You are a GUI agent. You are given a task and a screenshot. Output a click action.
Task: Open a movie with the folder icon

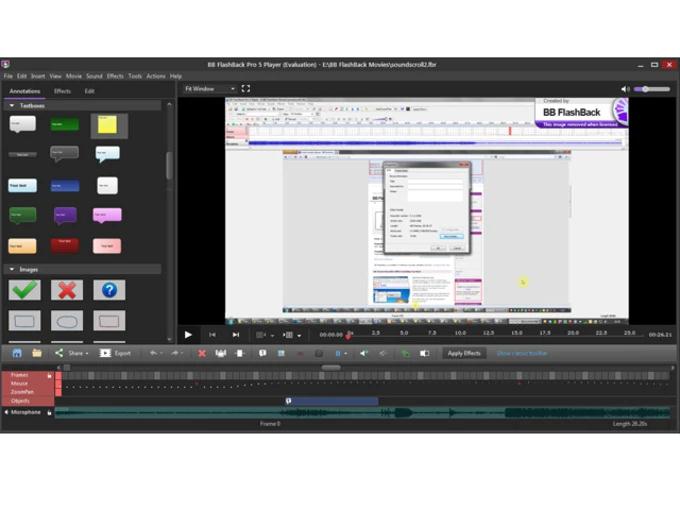37,353
